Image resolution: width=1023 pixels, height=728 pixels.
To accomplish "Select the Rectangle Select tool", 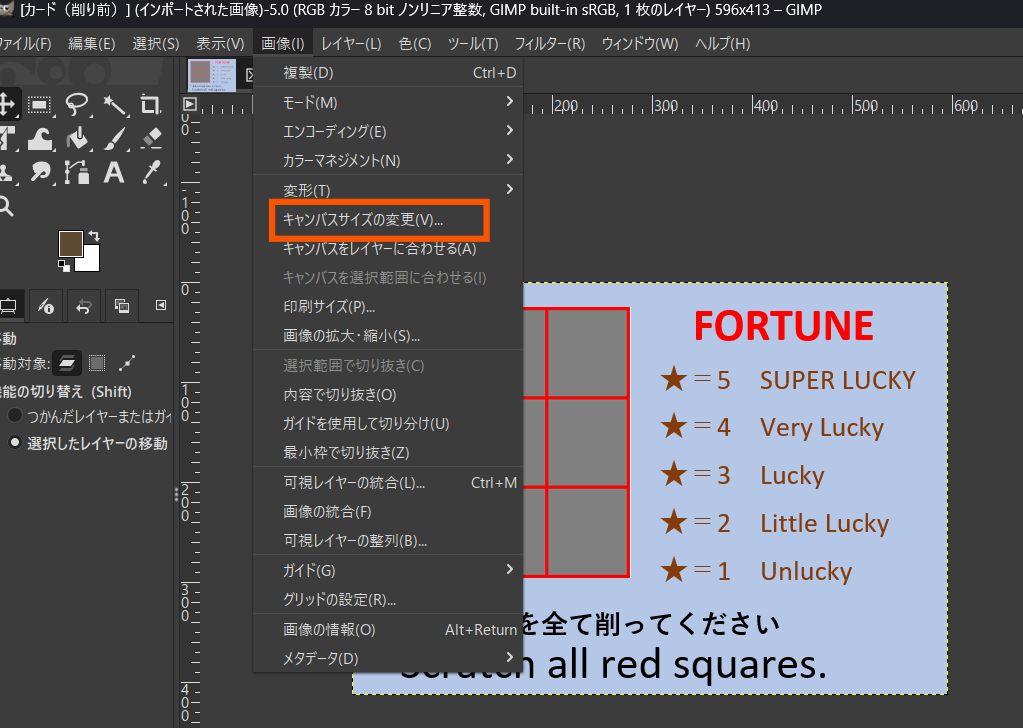I will coord(40,104).
